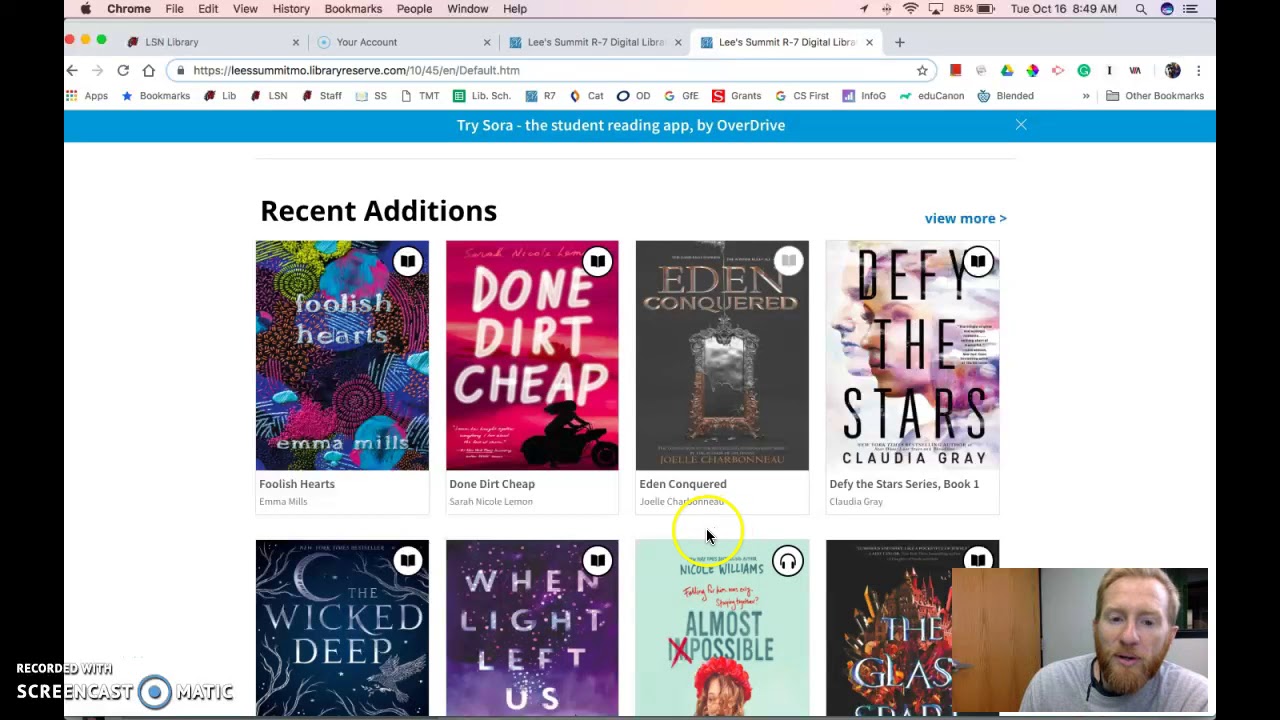Open Defy the Stars Series, Book 1 link
The width and height of the screenshot is (1280, 720).
[904, 484]
